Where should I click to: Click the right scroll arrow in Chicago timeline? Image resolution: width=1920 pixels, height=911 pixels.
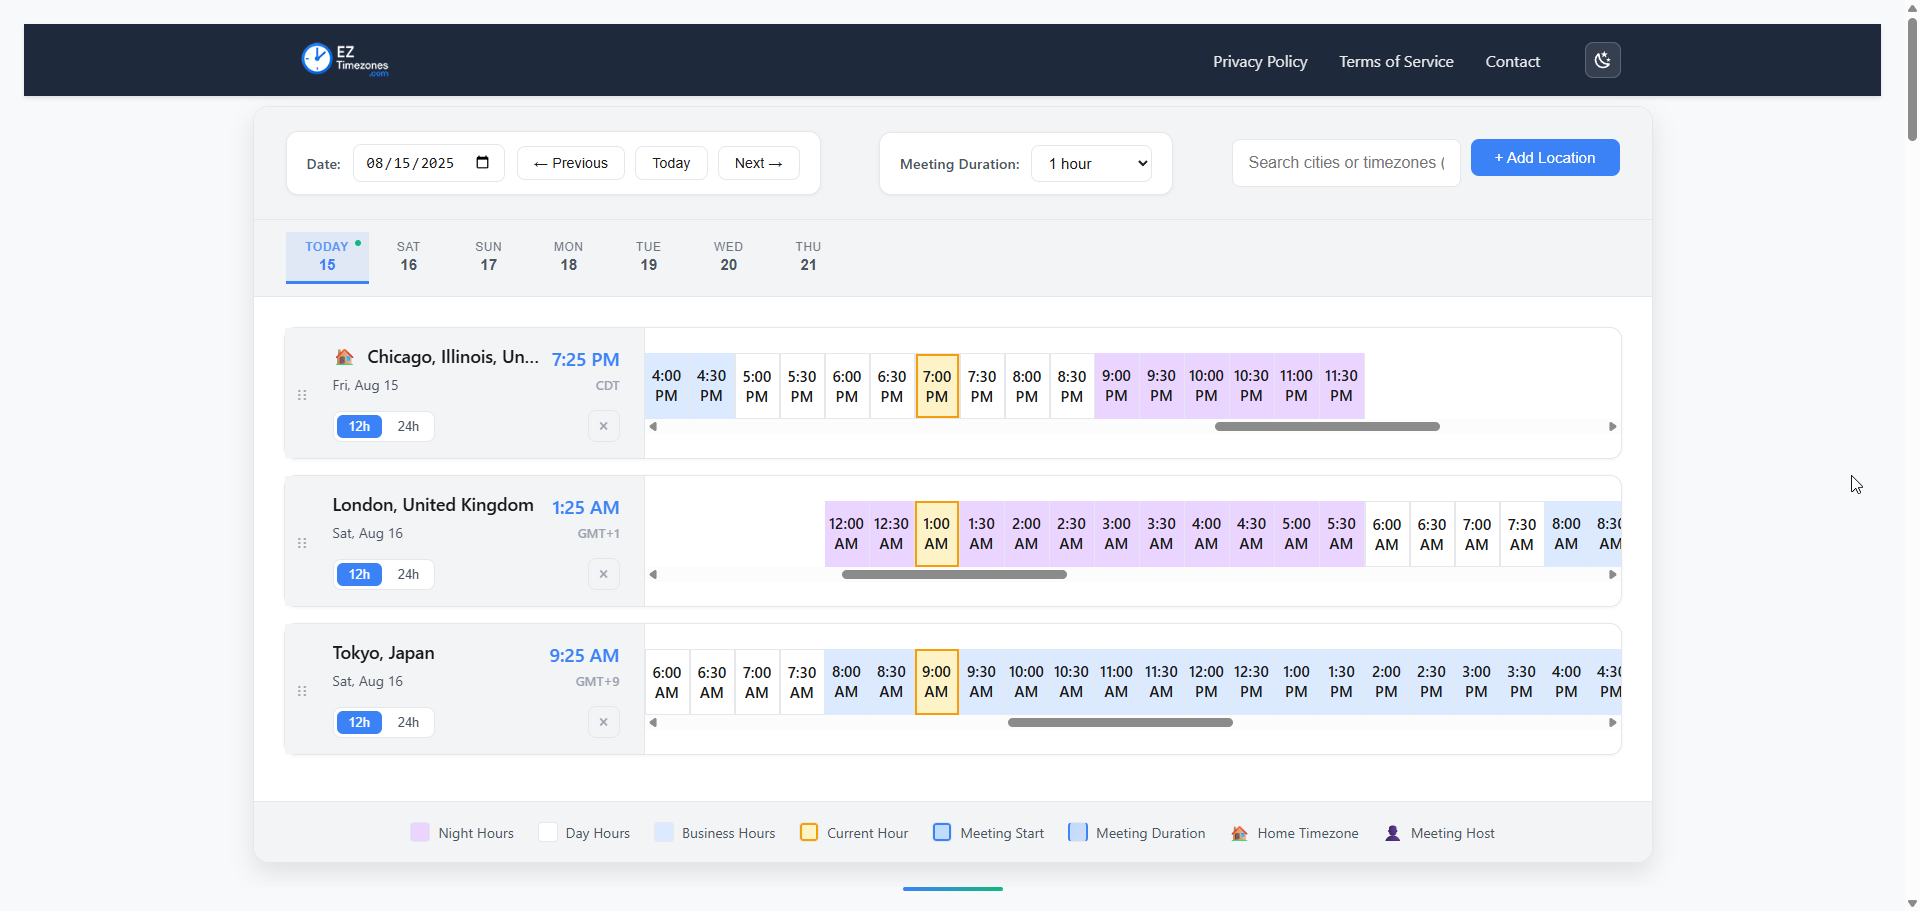pos(1612,426)
